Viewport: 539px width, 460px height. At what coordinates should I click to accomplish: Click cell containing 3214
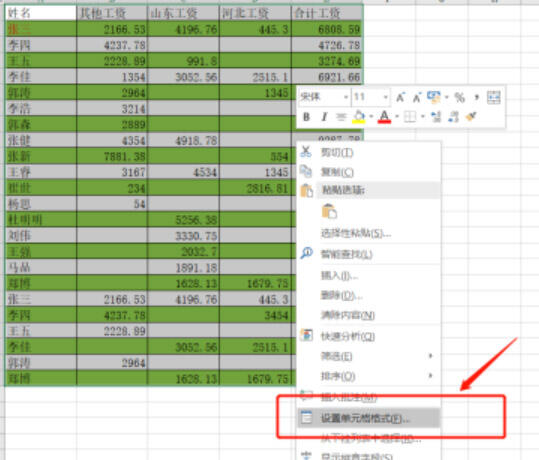112,108
